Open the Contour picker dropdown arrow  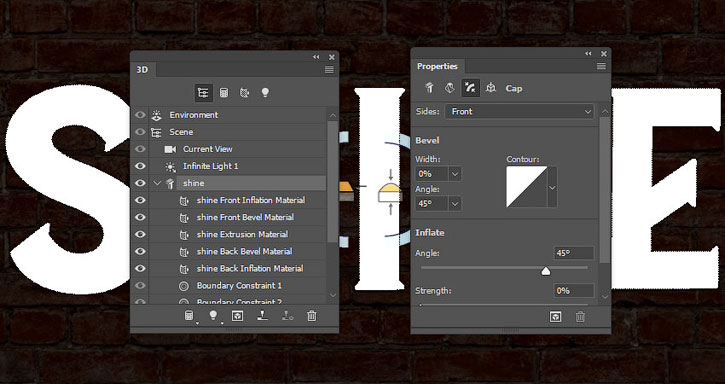pyautogui.click(x=552, y=187)
